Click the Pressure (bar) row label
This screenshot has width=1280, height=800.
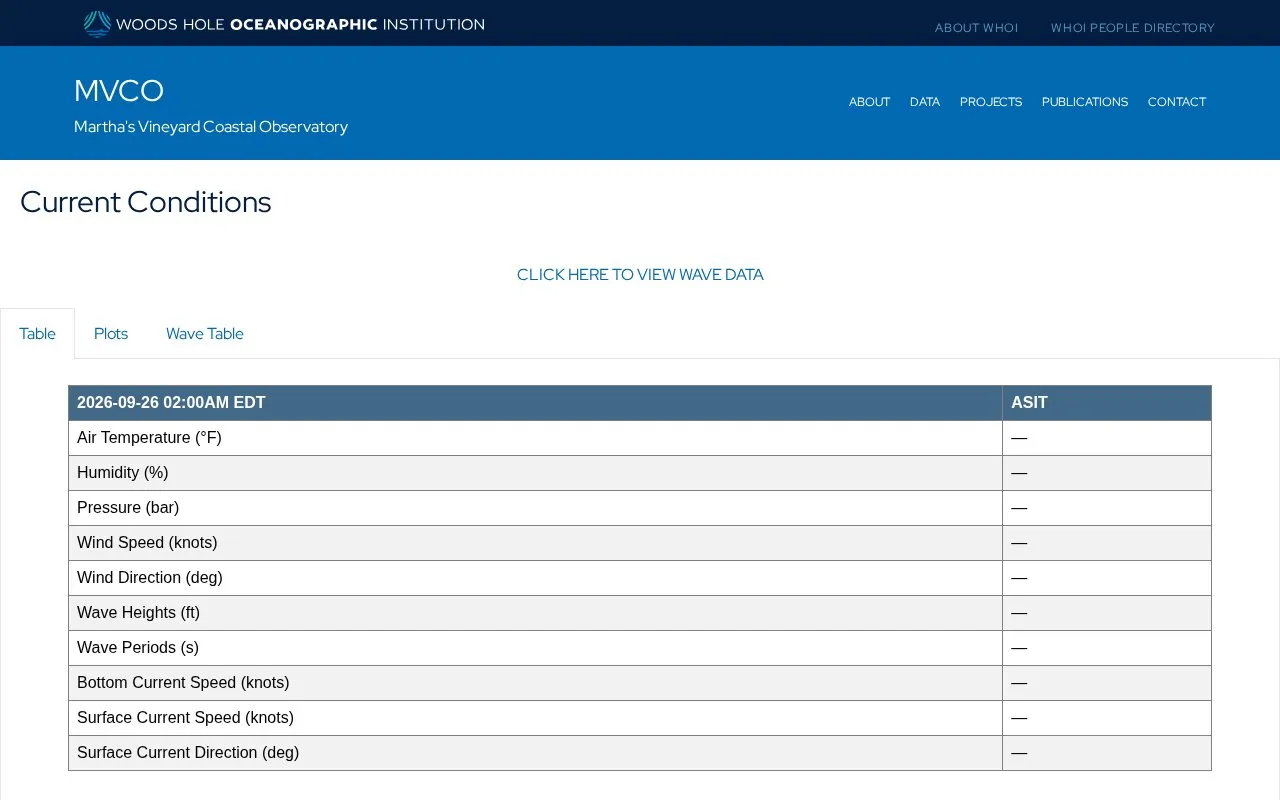point(128,508)
